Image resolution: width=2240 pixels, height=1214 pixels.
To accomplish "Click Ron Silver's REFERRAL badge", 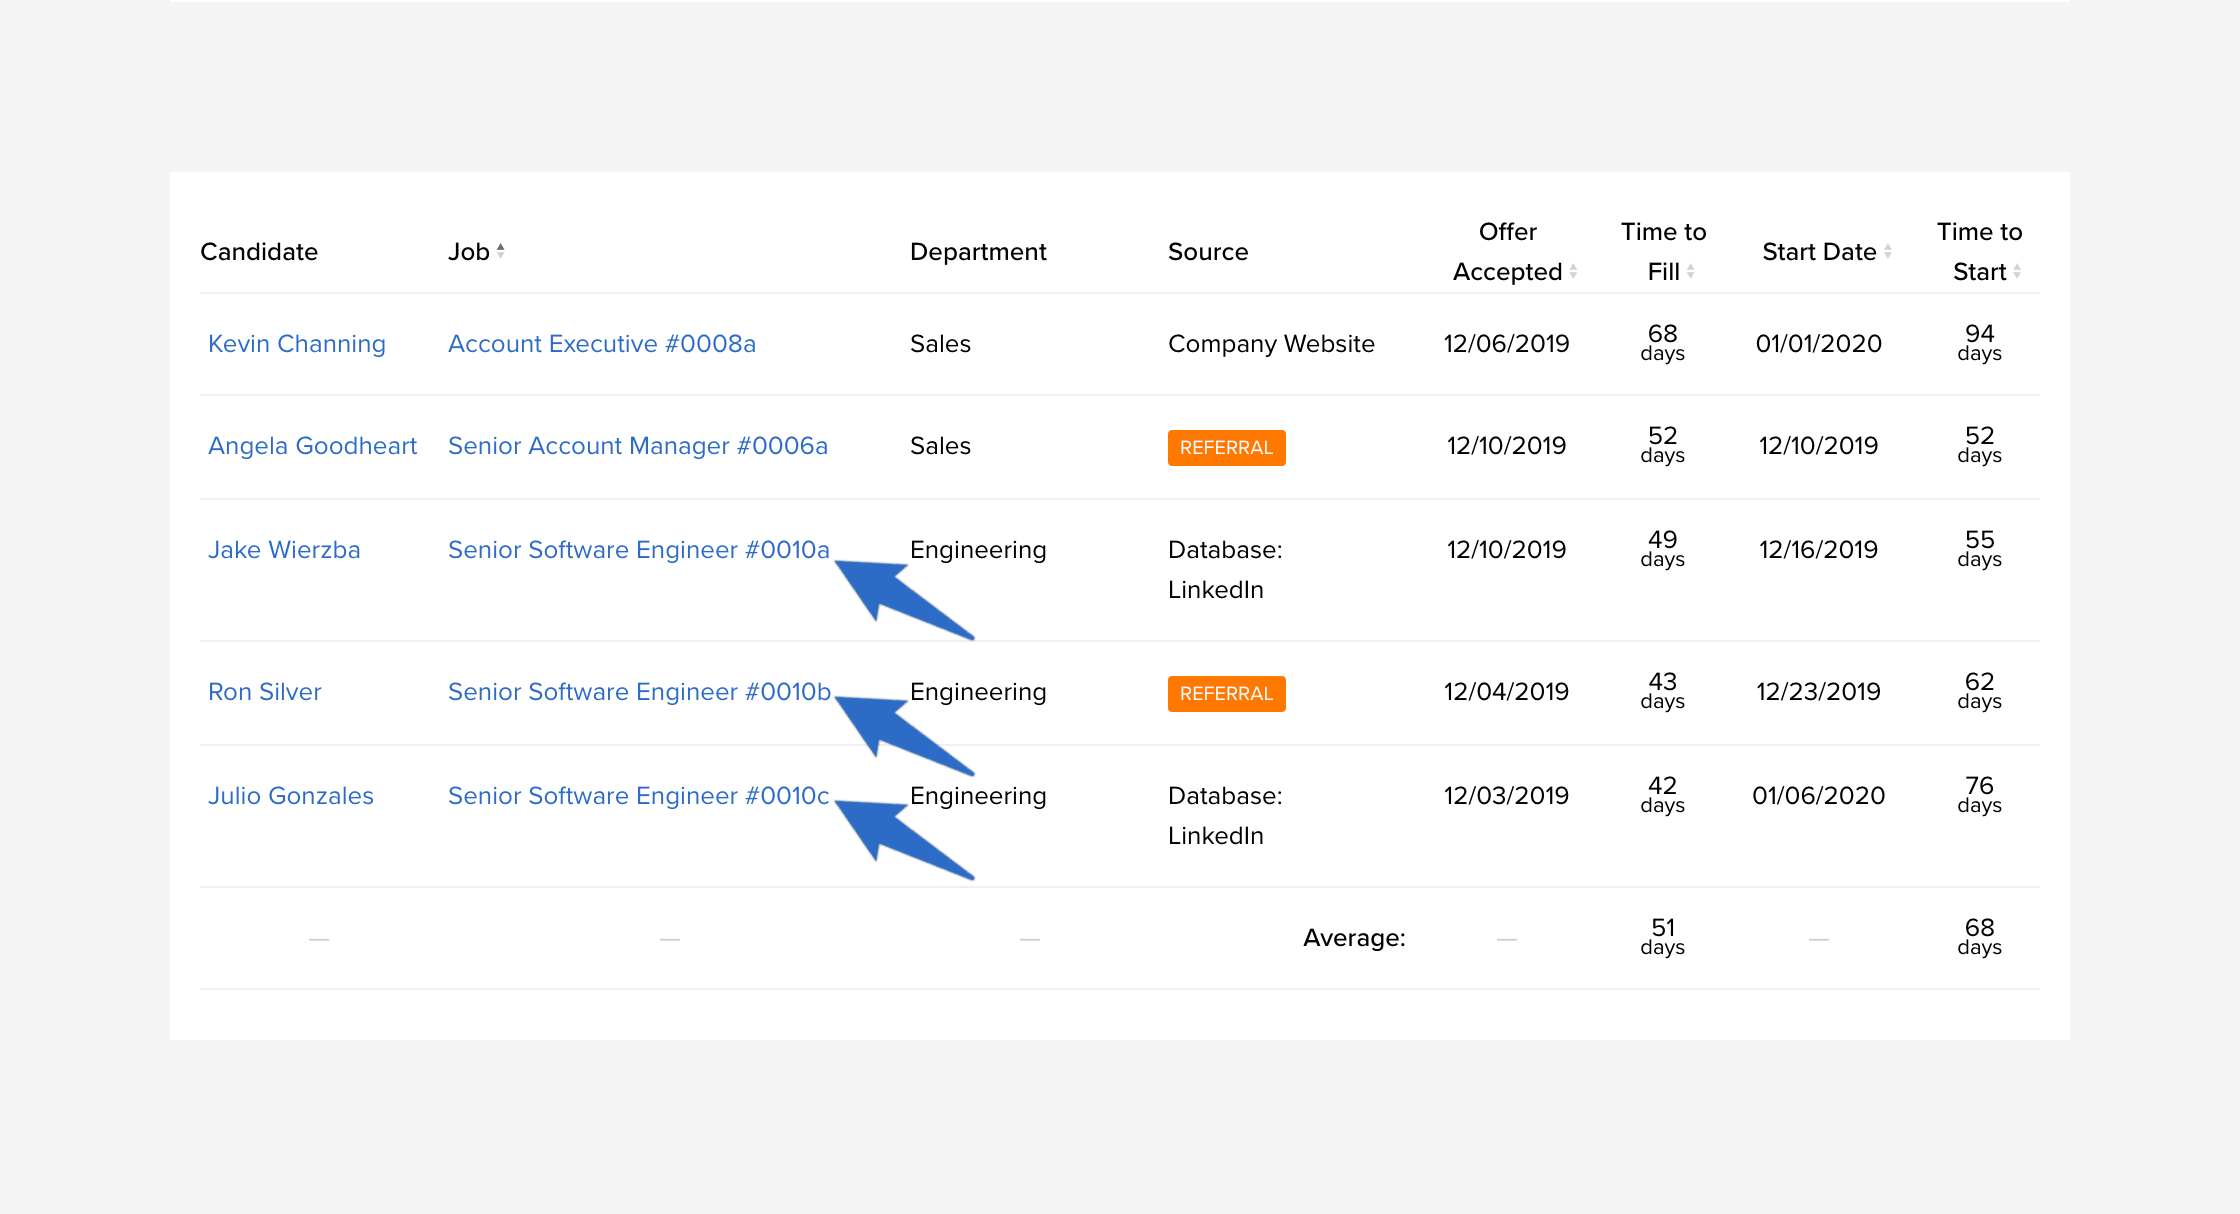I will (x=1227, y=694).
